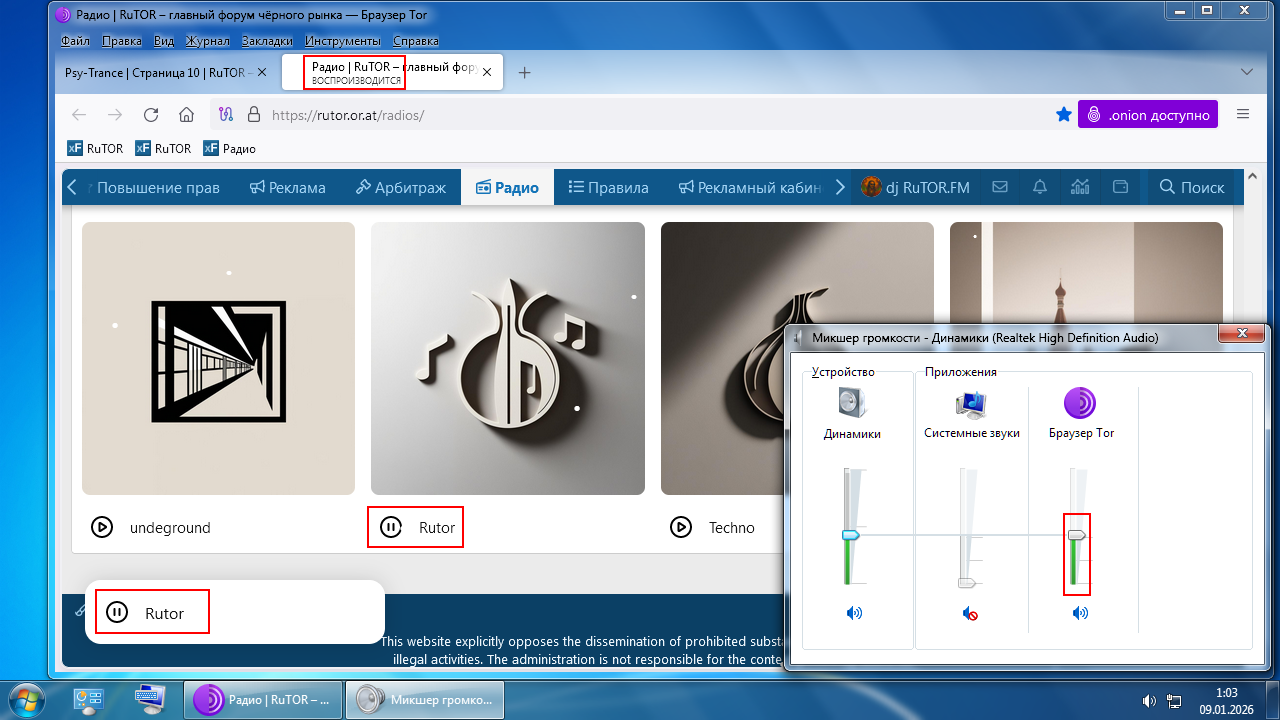Open the browser hamburger application menu

1243,115
